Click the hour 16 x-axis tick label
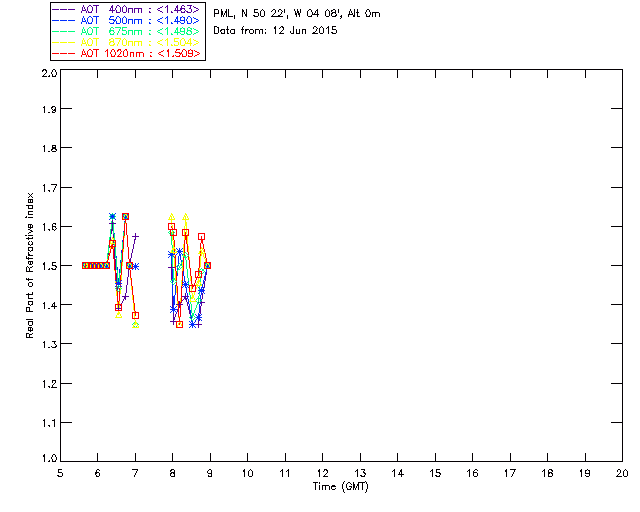Viewport: 640px width, 512px height. tap(472, 473)
